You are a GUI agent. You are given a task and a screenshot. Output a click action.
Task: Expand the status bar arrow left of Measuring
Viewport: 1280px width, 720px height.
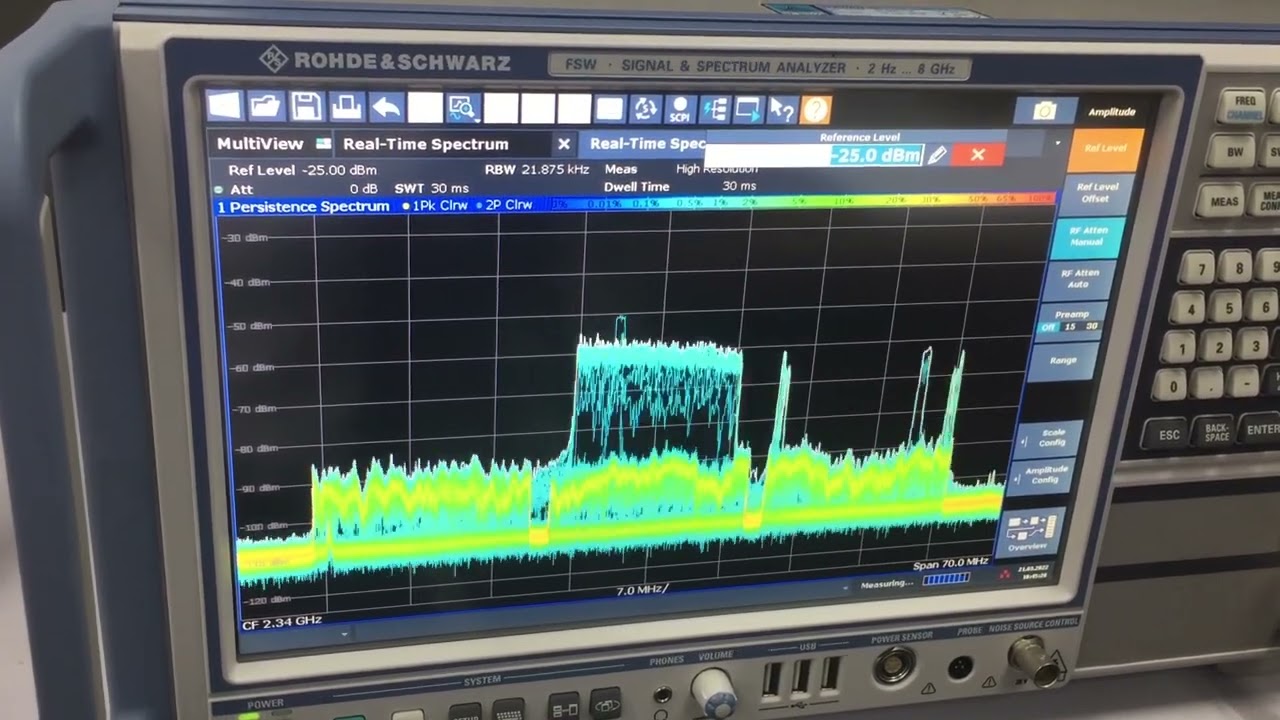846,587
